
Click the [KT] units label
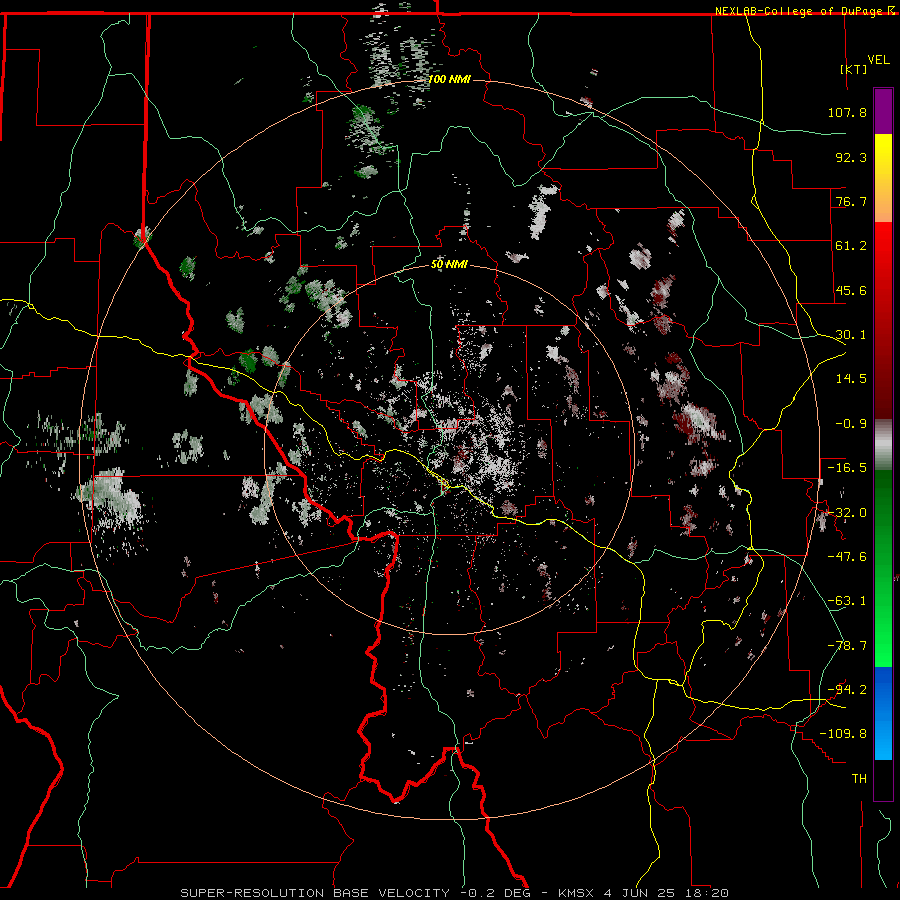click(x=853, y=69)
